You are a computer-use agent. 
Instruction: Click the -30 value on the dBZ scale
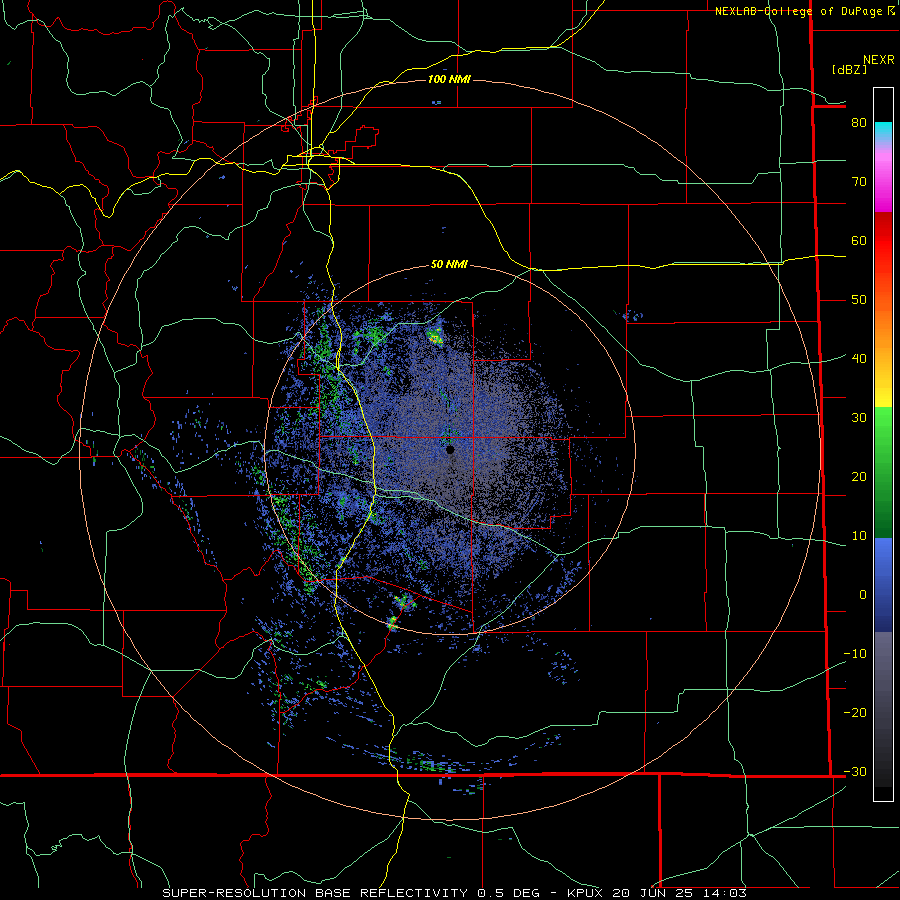855,772
